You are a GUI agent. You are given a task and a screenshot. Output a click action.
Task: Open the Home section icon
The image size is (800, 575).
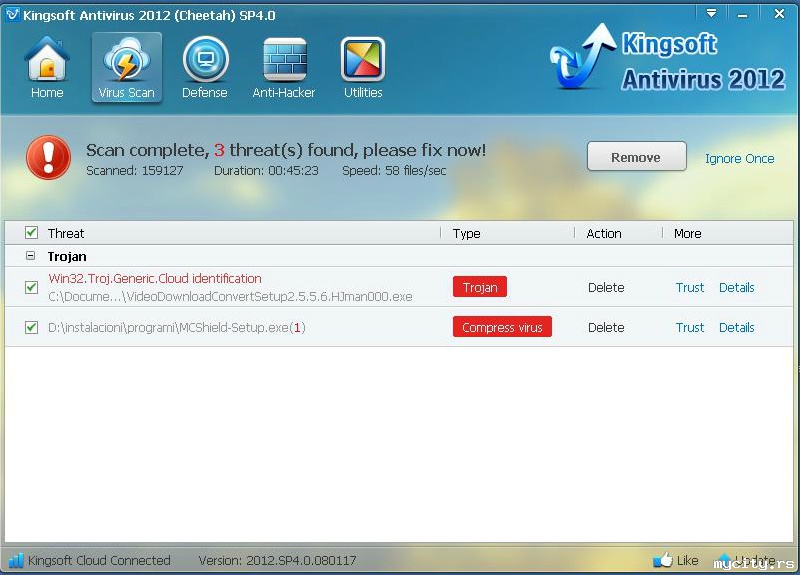coord(46,60)
